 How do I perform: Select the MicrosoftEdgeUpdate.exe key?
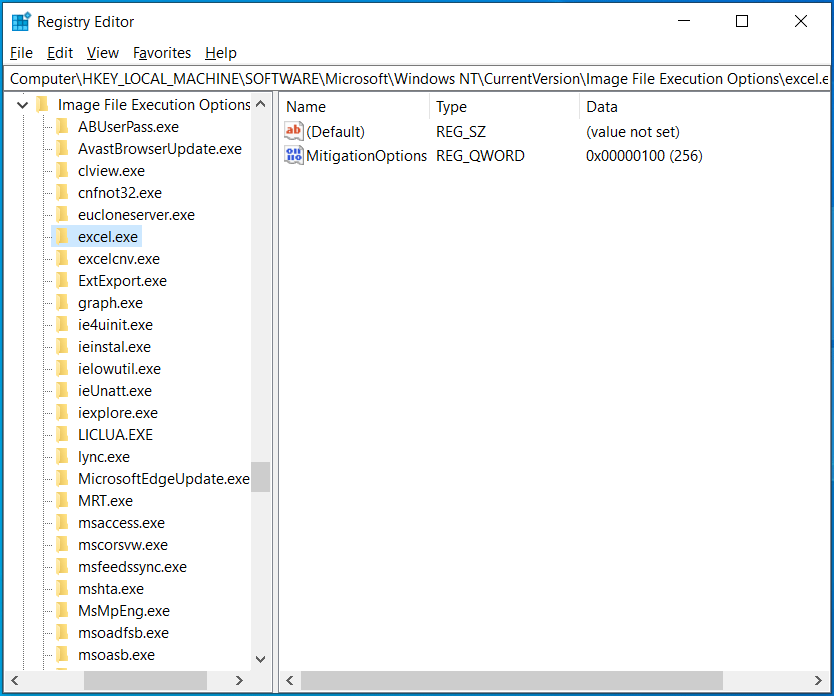pyautogui.click(x=163, y=479)
